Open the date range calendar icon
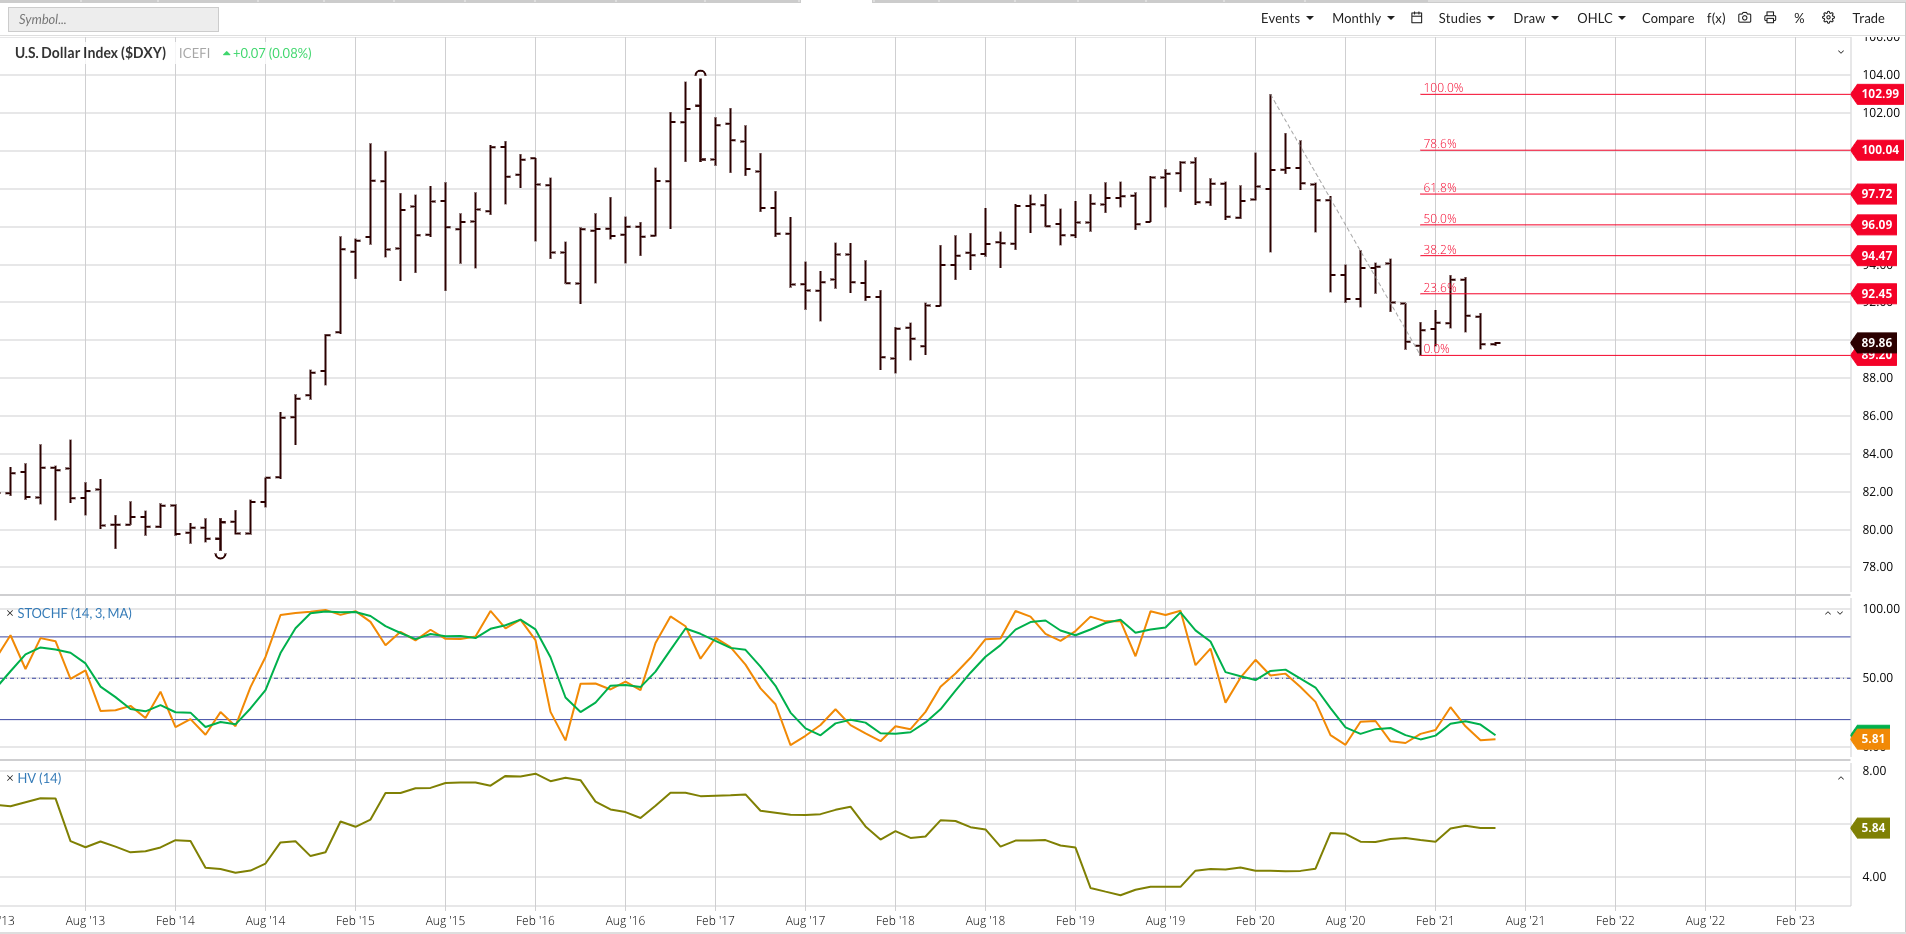Screen dimensions: 1906x934 tap(1417, 18)
